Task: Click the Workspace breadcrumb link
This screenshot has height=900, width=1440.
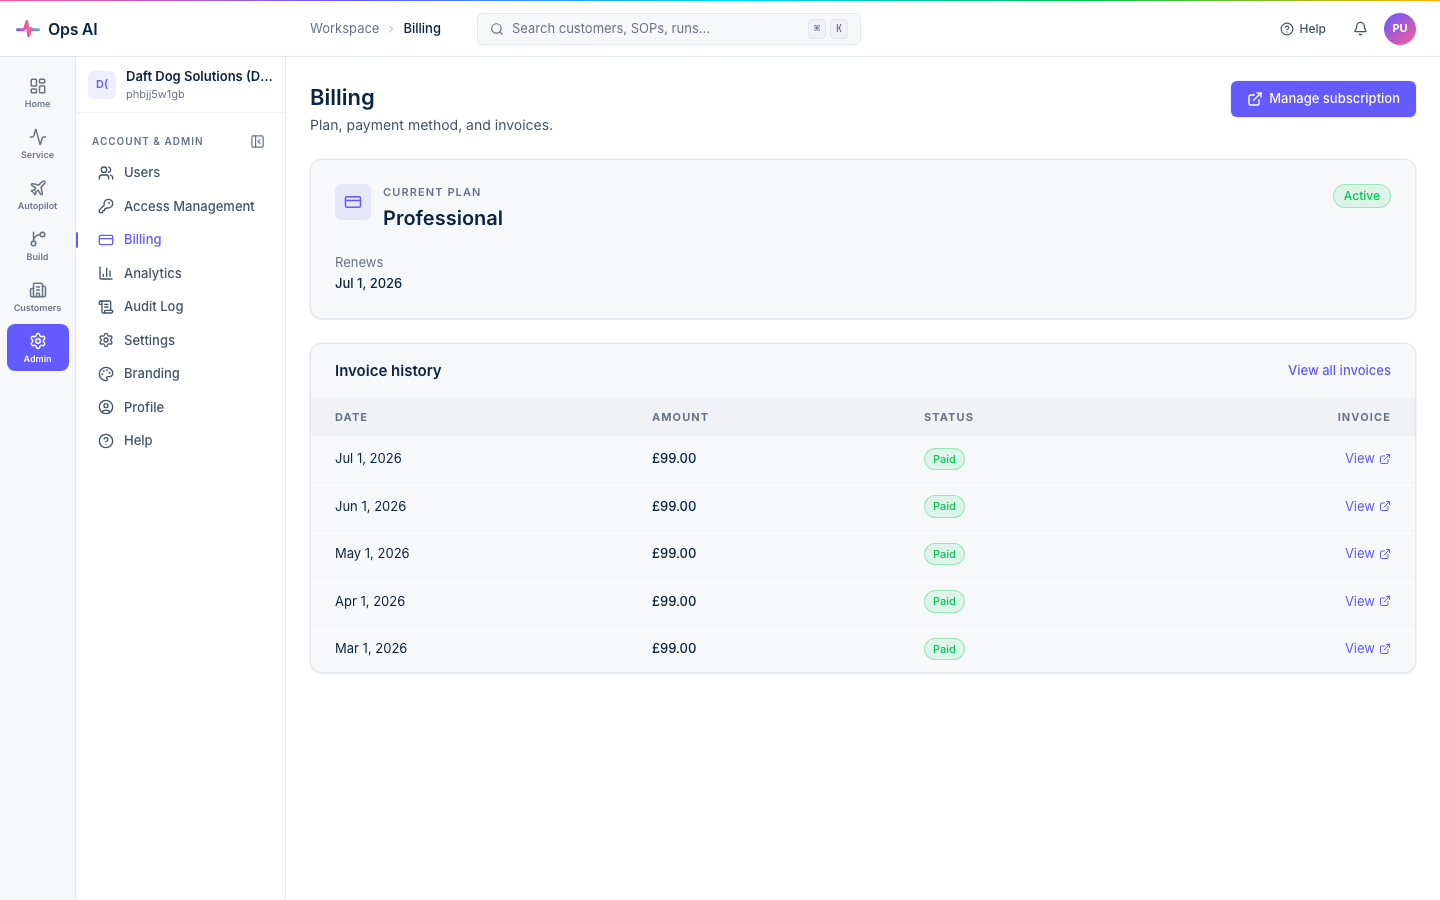Action: tap(344, 29)
